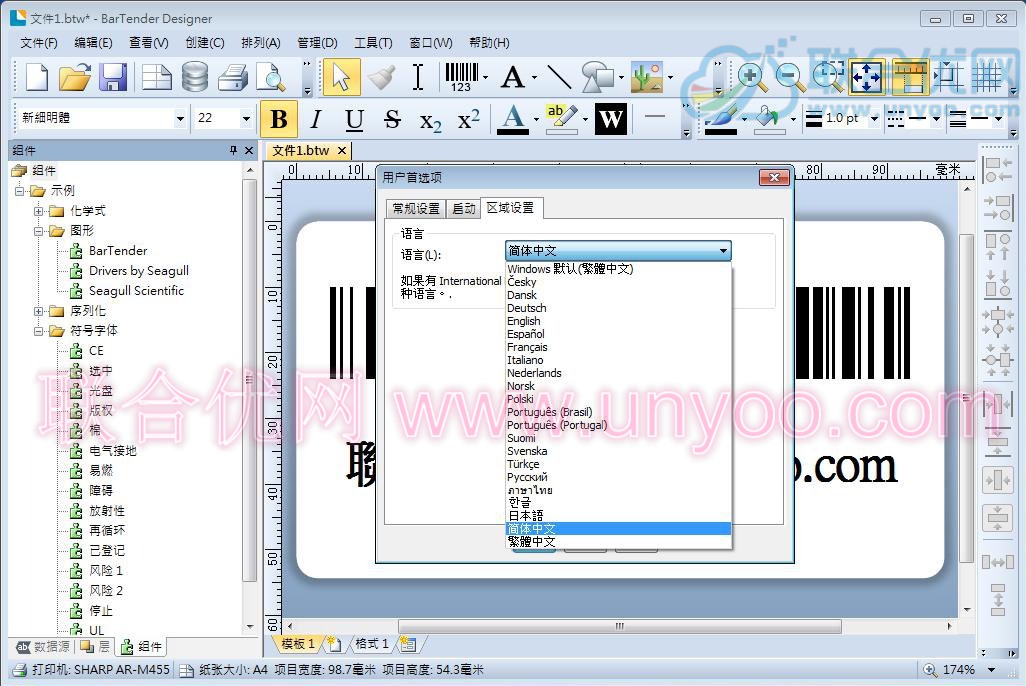Toggle Subscript formatting
Image resolution: width=1026 pixels, height=686 pixels.
coord(430,120)
